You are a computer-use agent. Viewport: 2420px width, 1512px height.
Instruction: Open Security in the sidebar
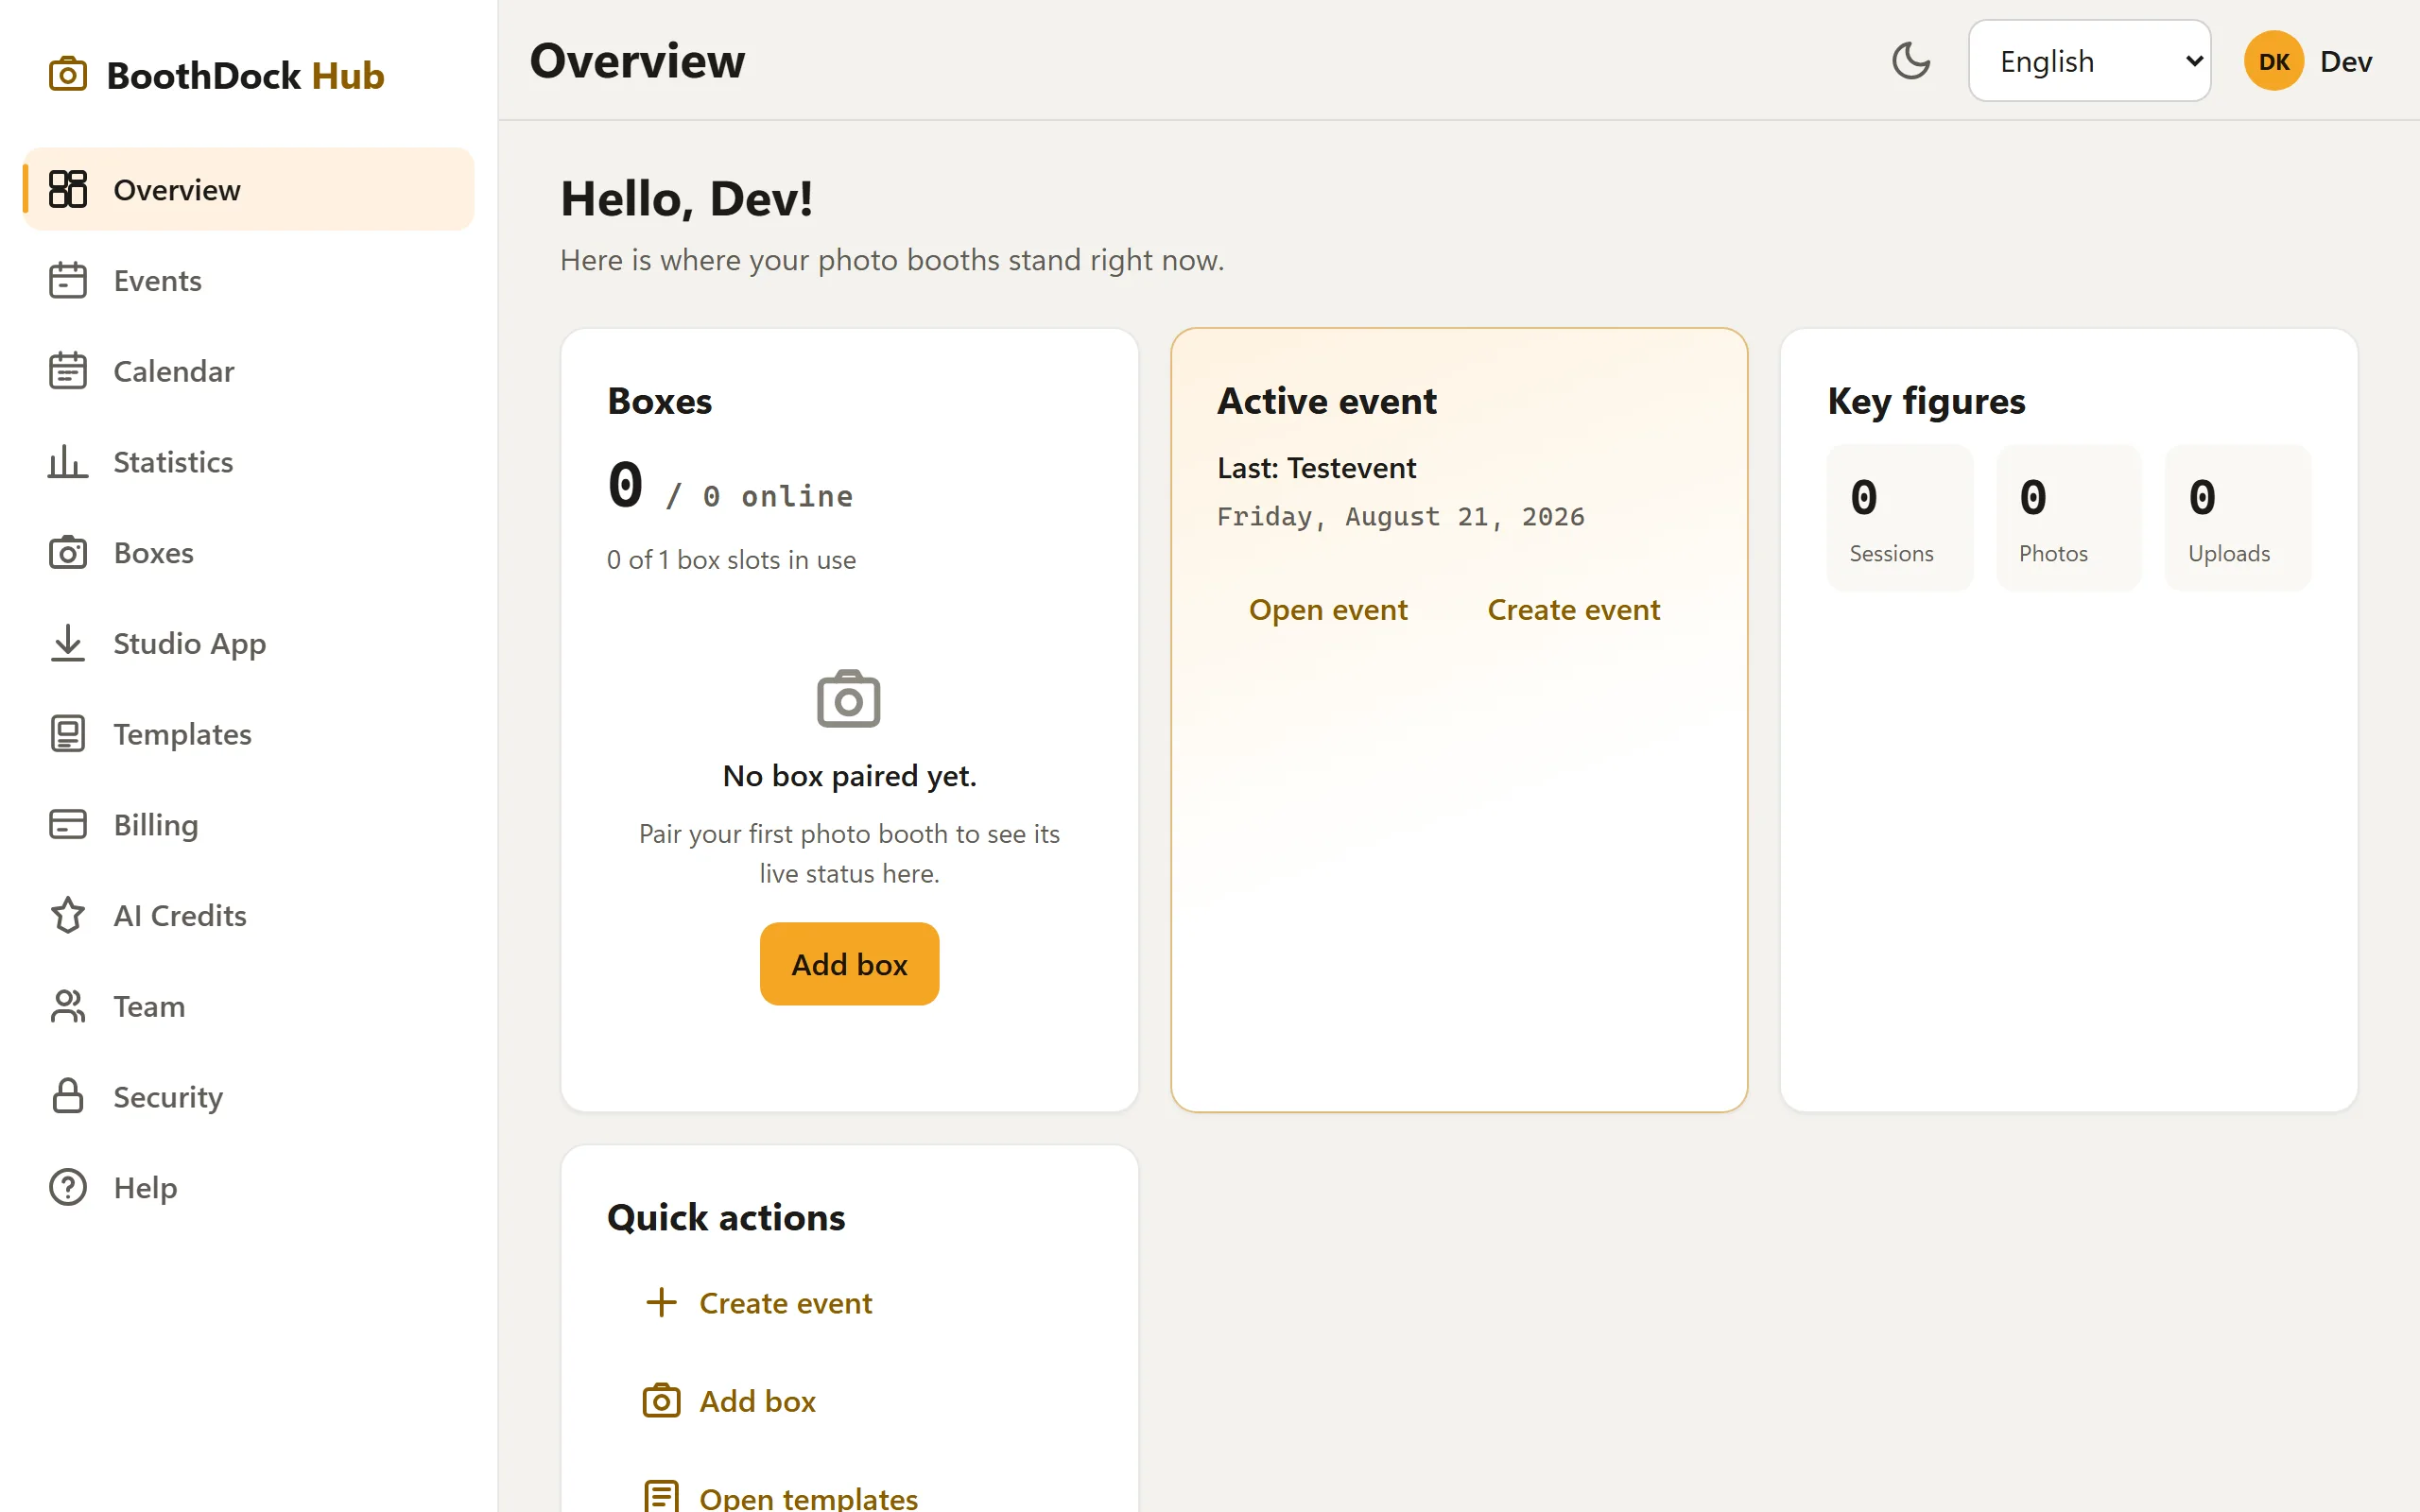tap(248, 1097)
